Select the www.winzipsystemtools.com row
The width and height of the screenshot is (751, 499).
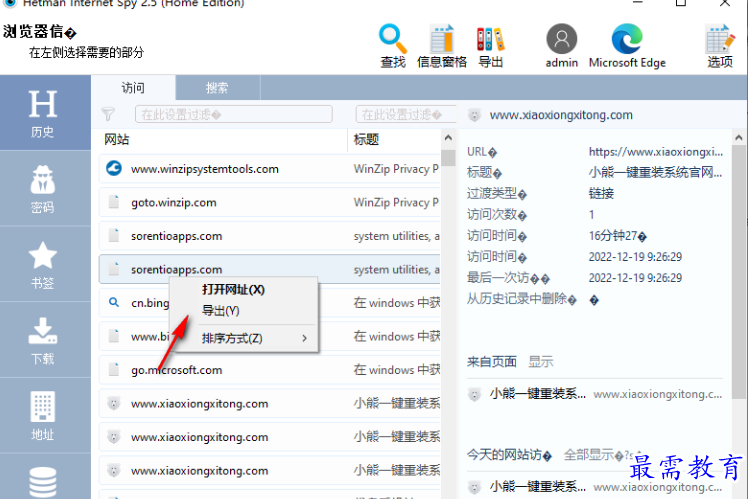[270, 169]
